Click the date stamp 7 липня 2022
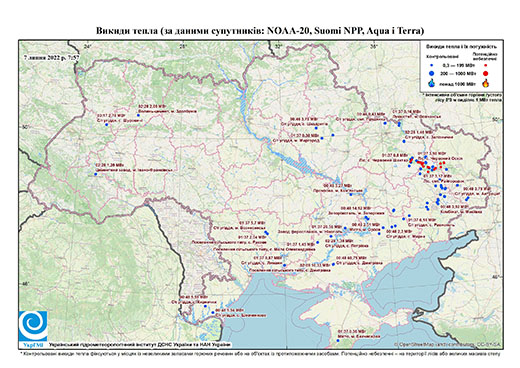The height and width of the screenshot is (368, 520). pyautogui.click(x=51, y=57)
